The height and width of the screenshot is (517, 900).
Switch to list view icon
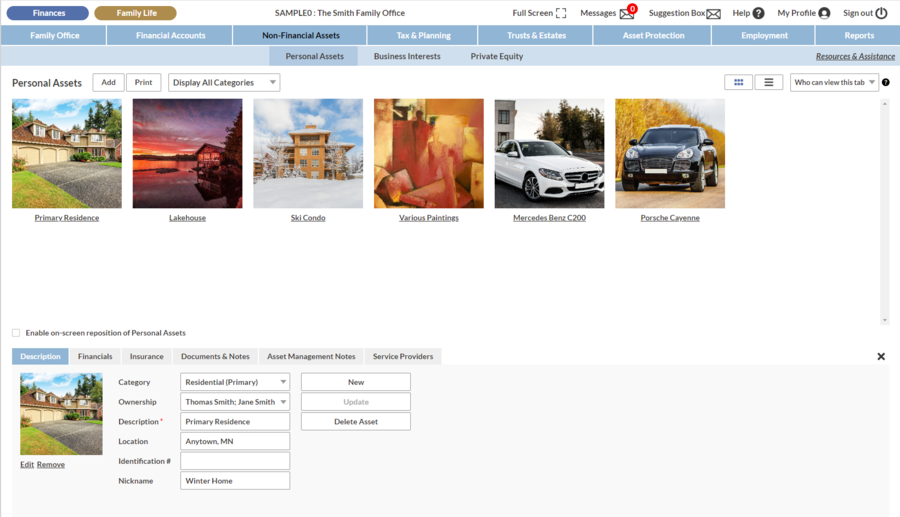pyautogui.click(x=768, y=82)
